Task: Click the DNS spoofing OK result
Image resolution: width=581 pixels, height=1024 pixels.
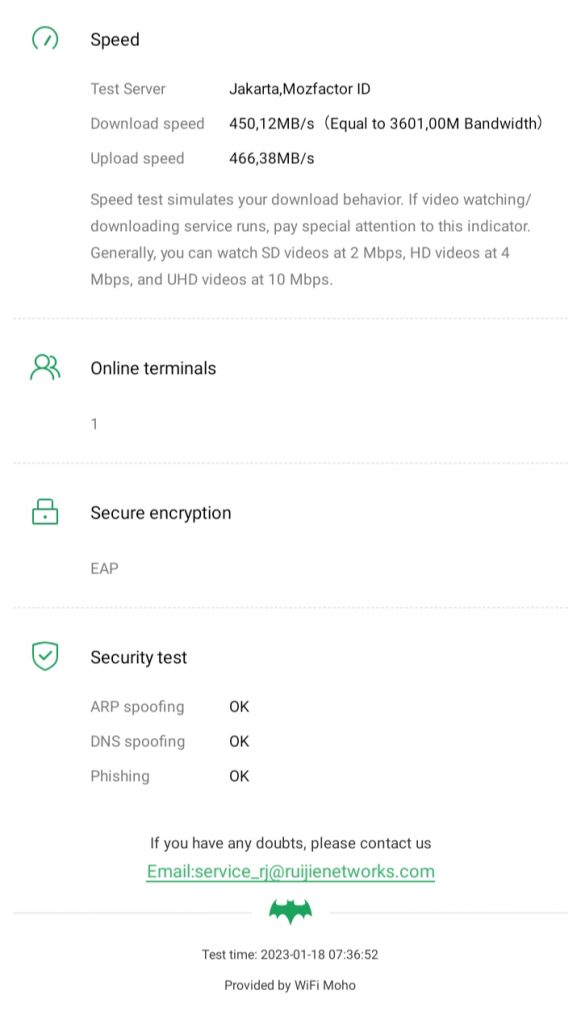Action: point(239,741)
